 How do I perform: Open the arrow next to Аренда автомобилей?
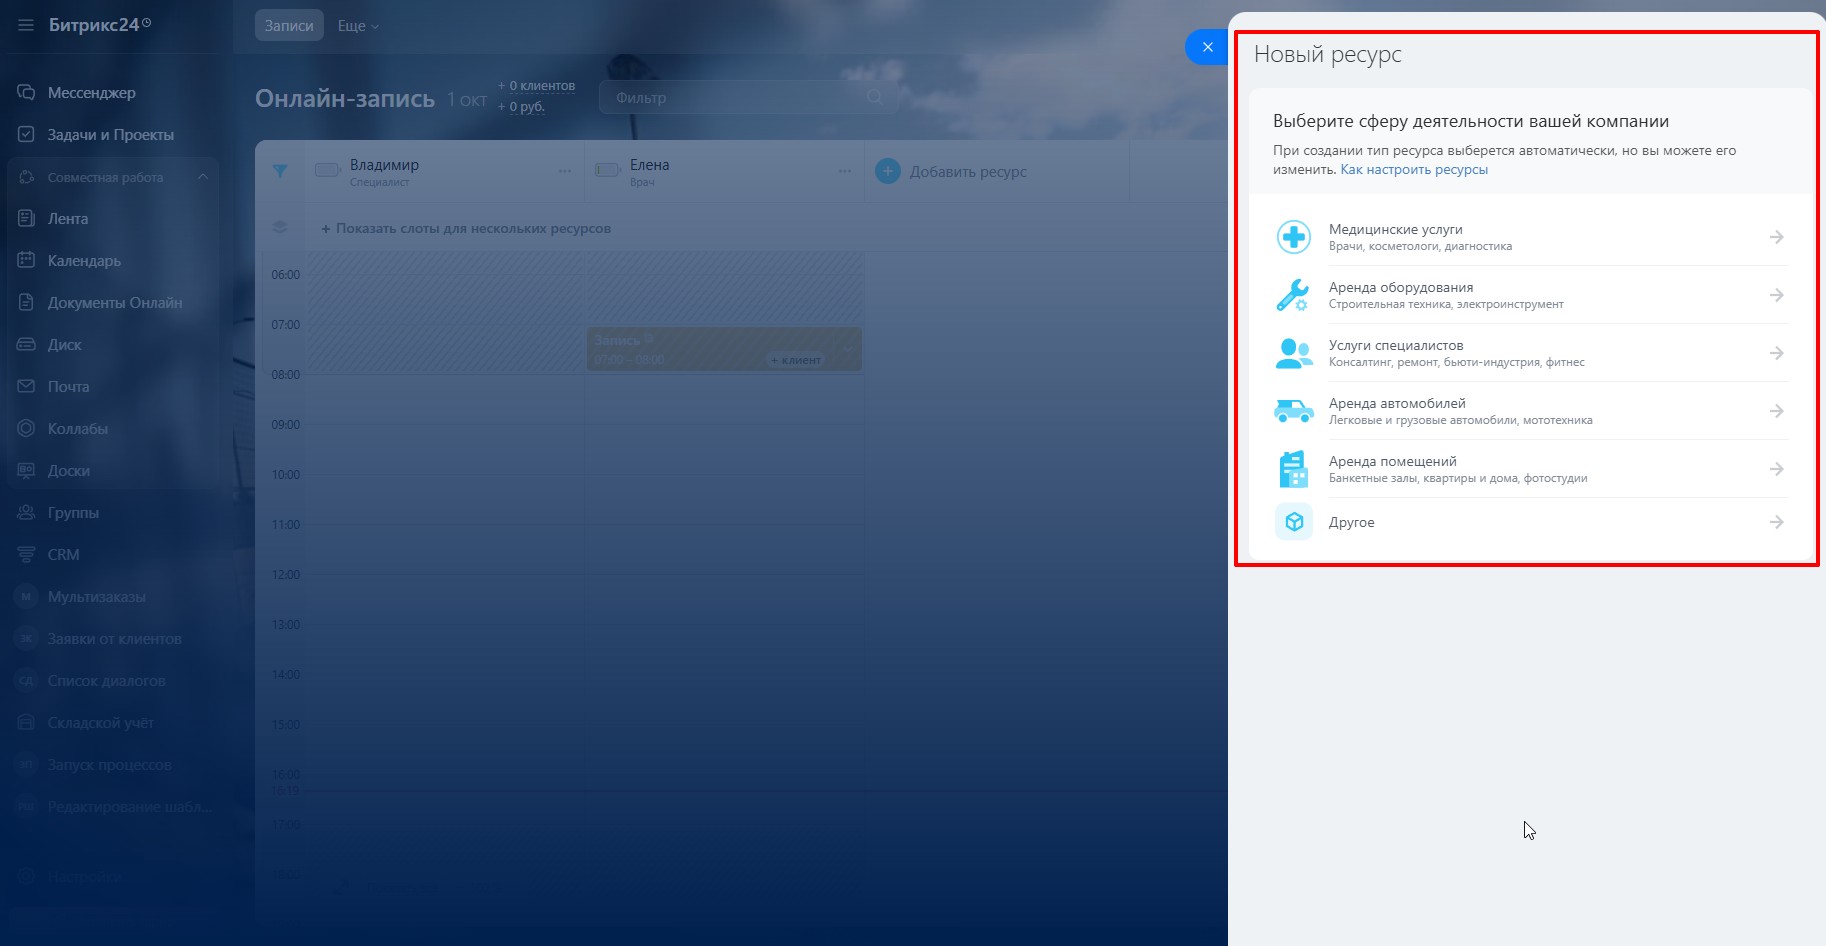tap(1776, 411)
